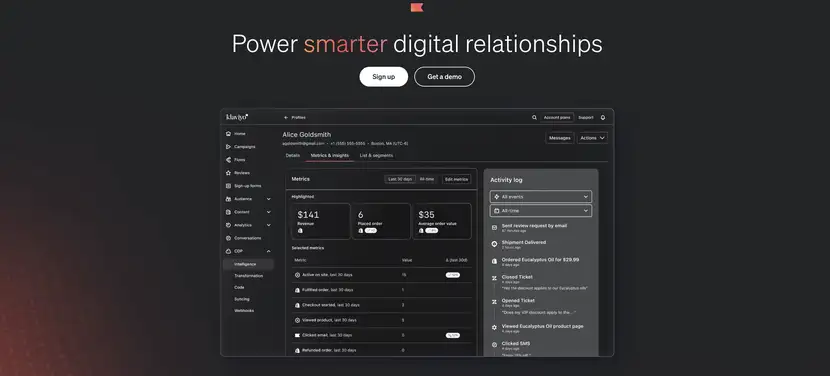Click the klaviyo wordmark in dashboard header
Image resolution: width=830 pixels, height=376 pixels.
point(237,117)
